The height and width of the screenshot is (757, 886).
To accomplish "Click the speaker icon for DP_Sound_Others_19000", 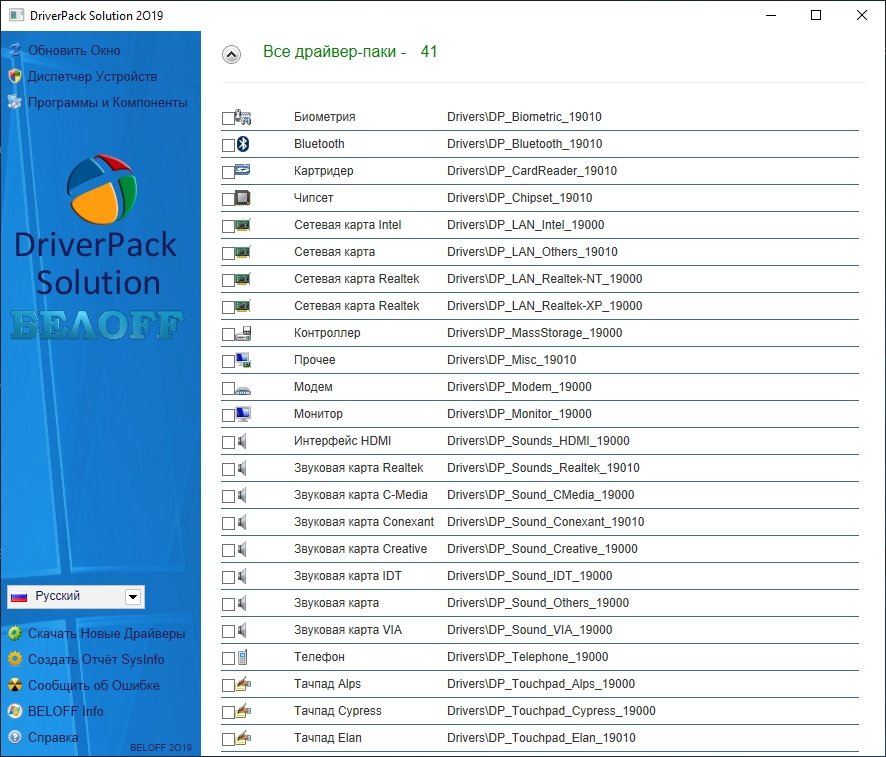I will pos(242,603).
